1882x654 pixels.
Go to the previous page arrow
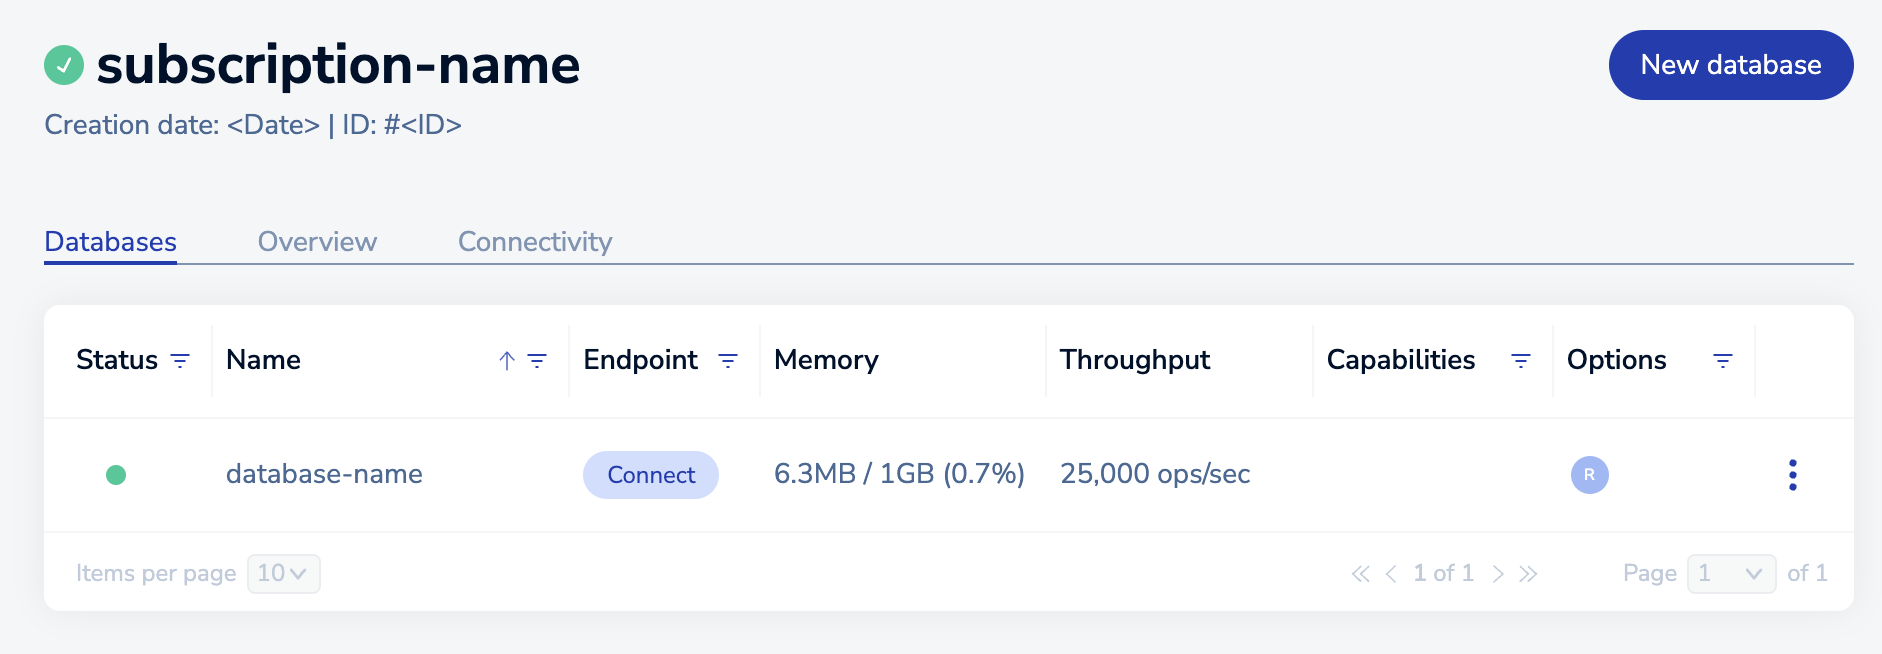click(1391, 574)
